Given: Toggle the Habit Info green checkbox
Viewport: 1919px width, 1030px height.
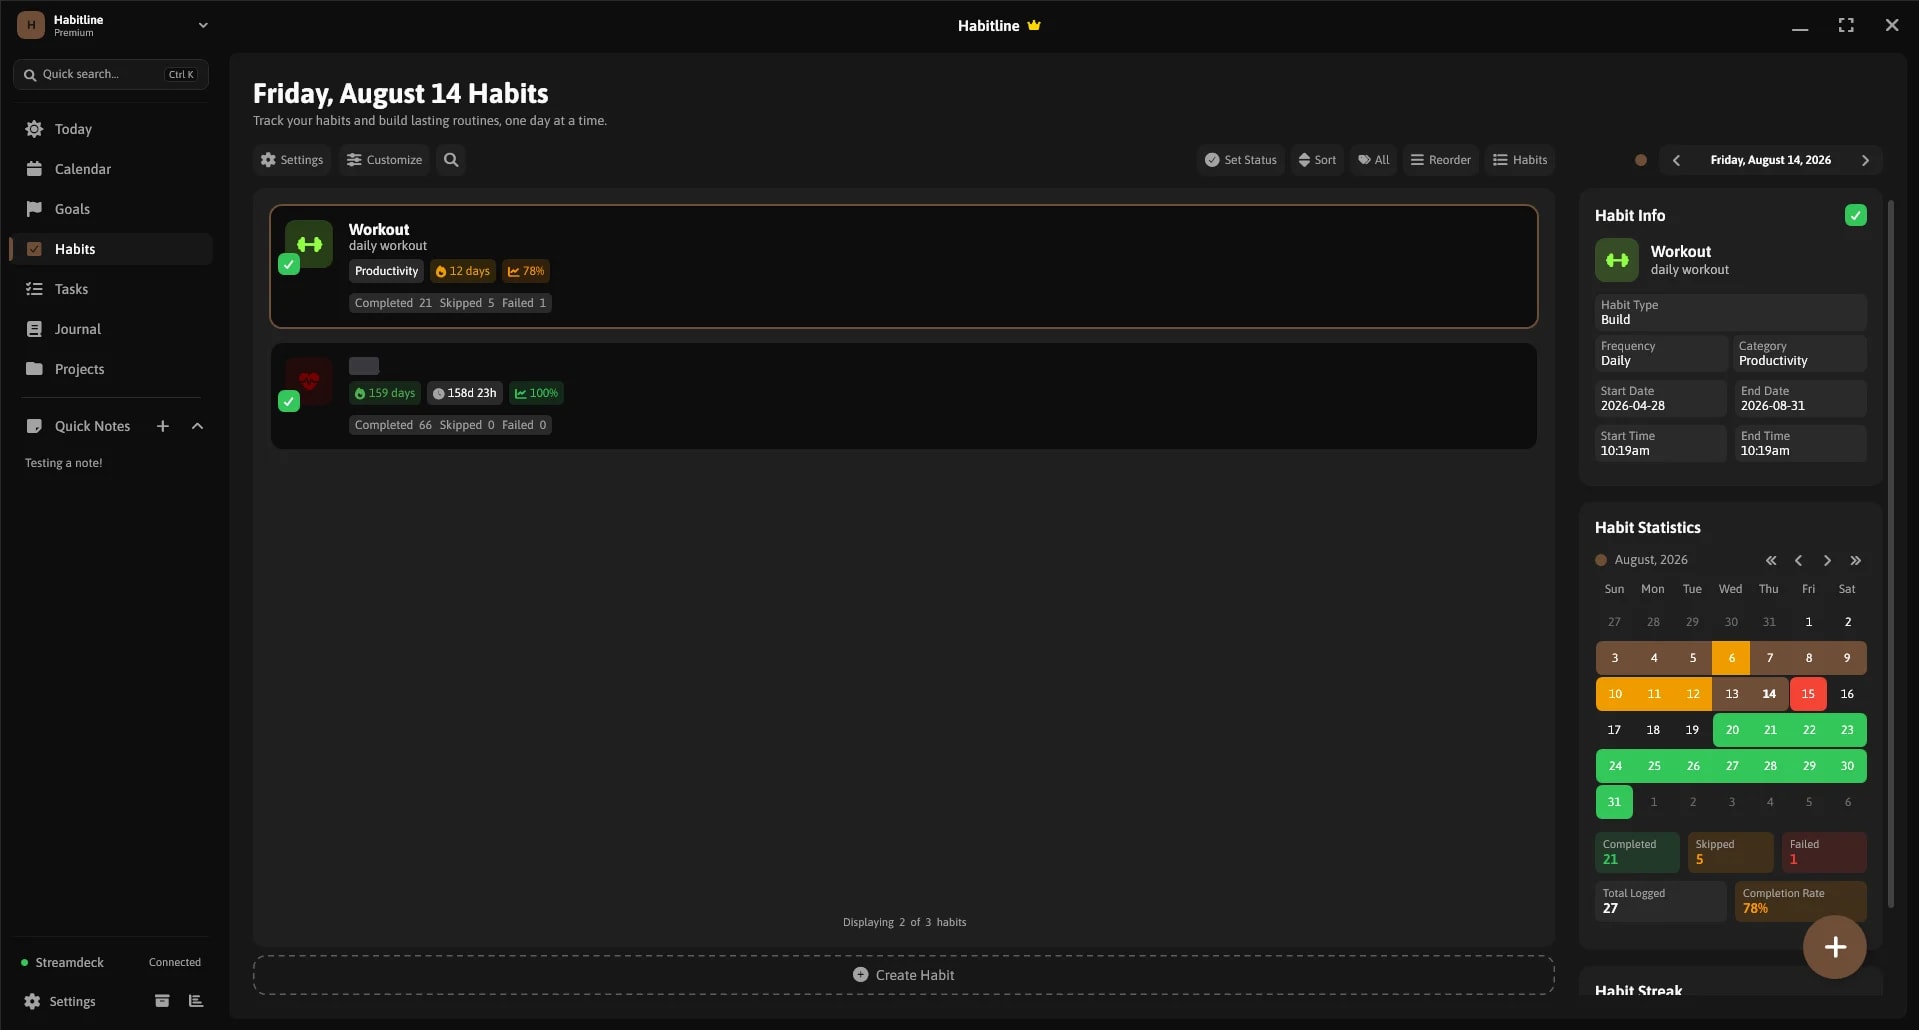Looking at the screenshot, I should pos(1856,215).
